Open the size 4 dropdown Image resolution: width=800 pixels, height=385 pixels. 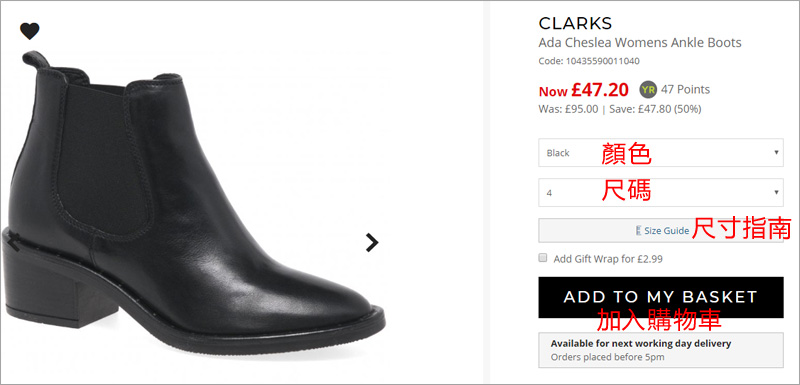point(661,192)
